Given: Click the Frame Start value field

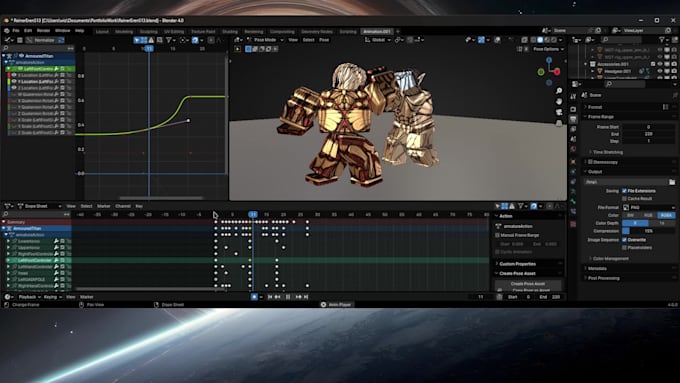Looking at the screenshot, I should tap(648, 127).
